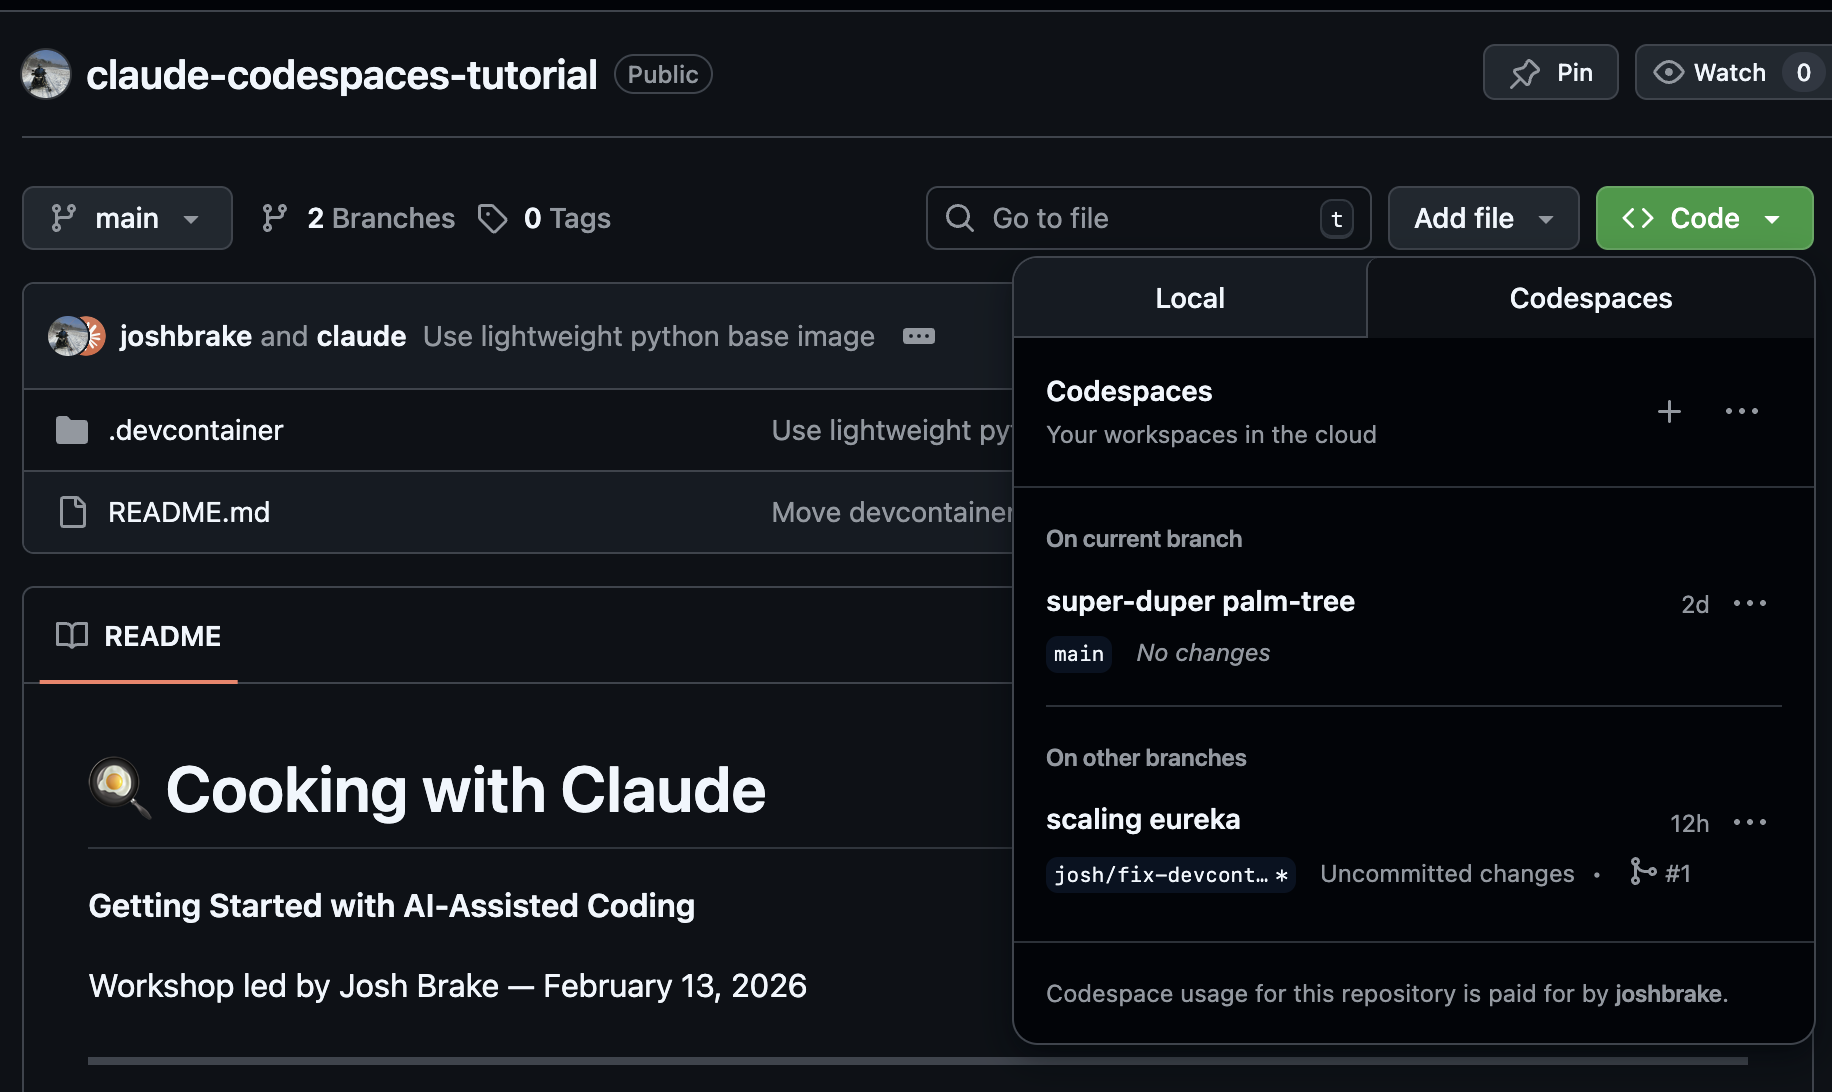View the 2 Branches list

click(x=358, y=218)
